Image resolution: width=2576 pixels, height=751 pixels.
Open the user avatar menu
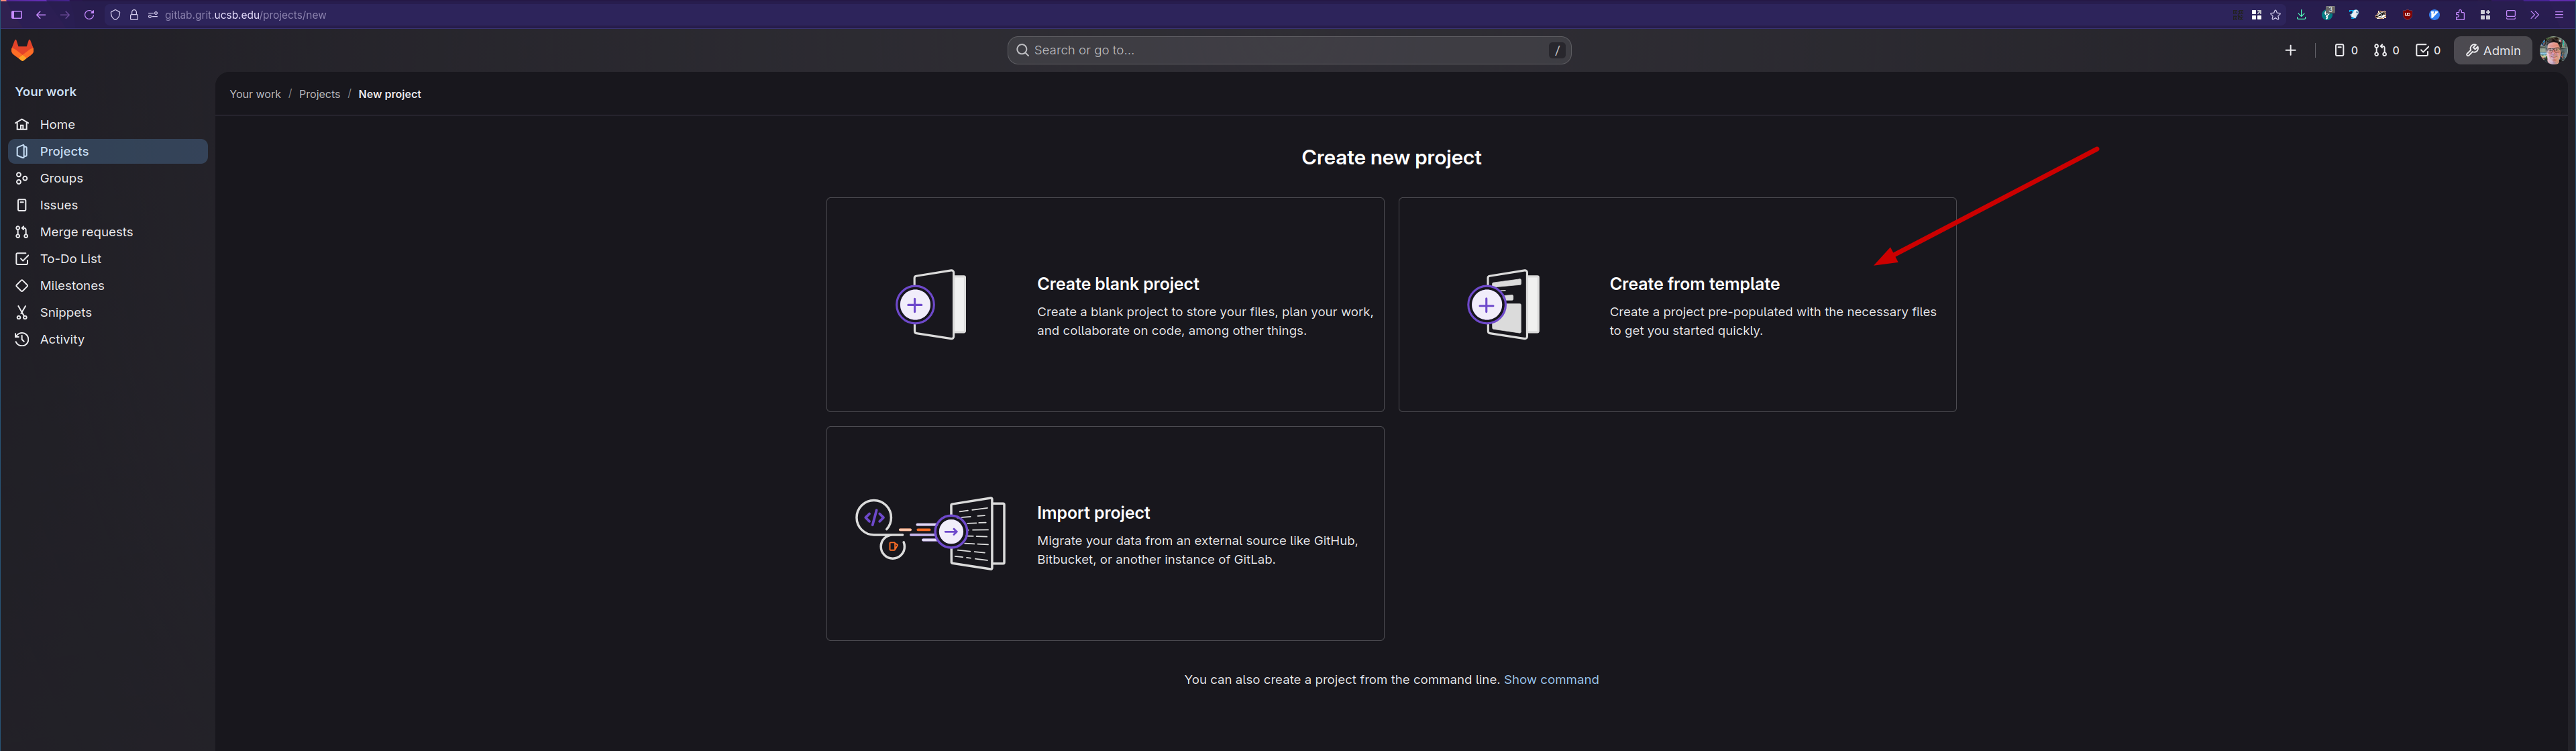[2552, 50]
